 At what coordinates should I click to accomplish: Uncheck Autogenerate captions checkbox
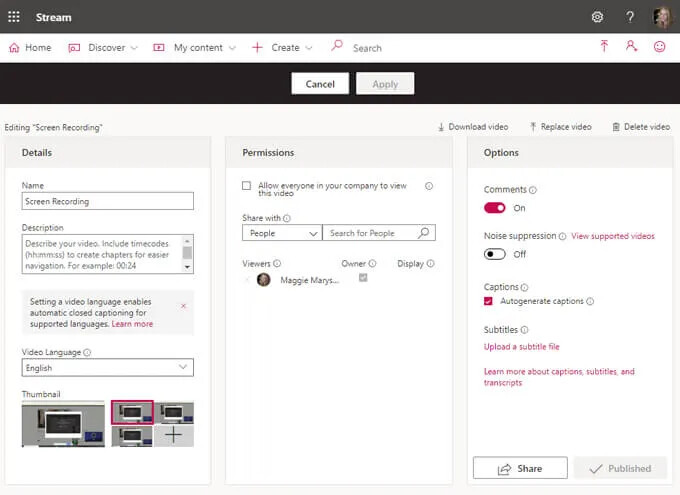488,301
